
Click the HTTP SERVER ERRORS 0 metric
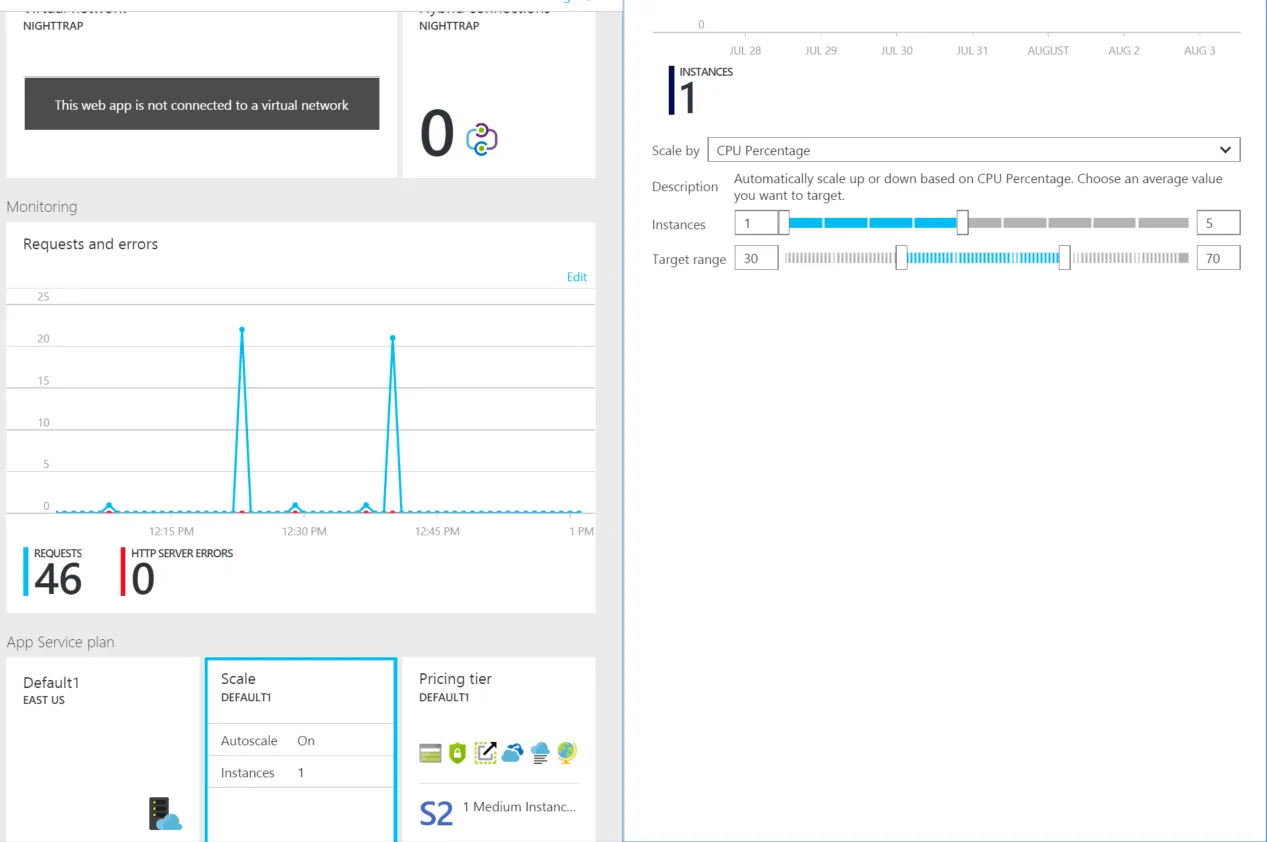coord(177,572)
